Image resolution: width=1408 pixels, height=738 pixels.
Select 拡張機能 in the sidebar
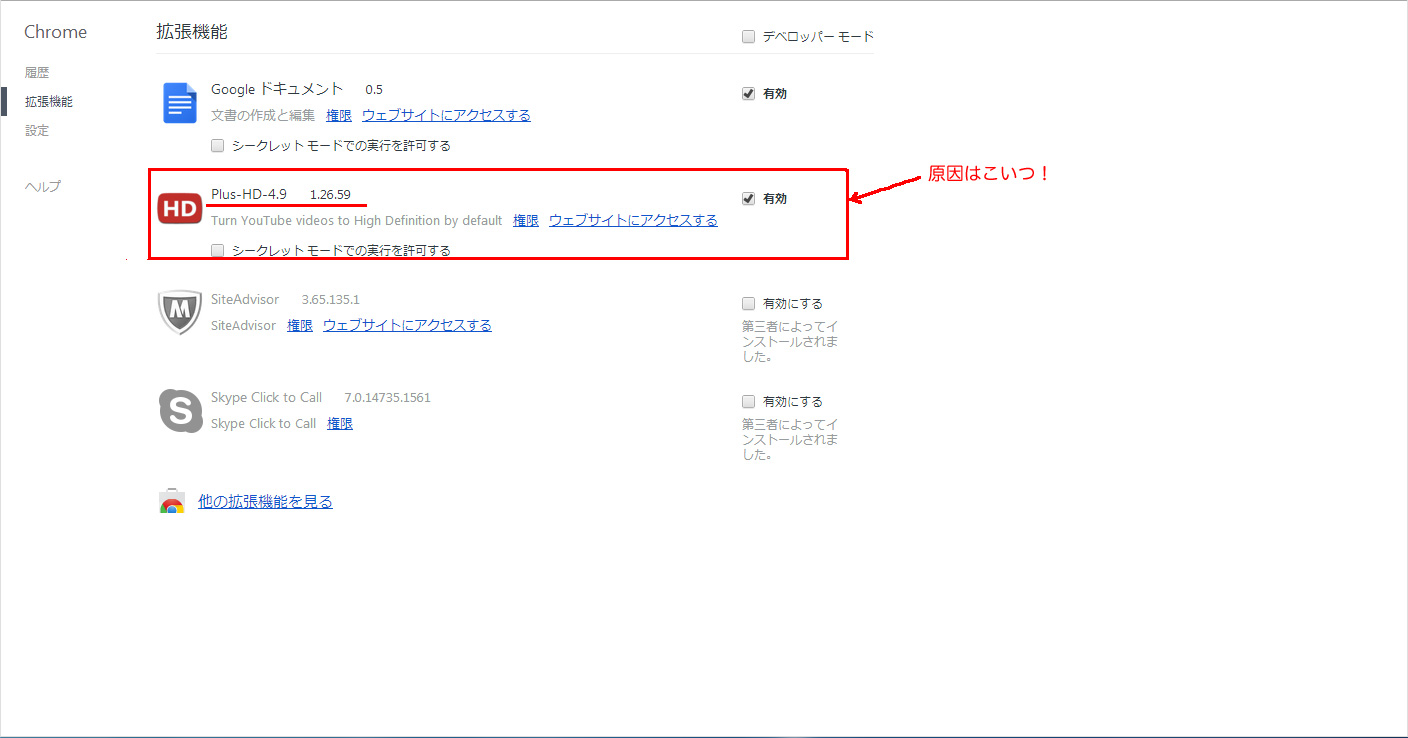[49, 102]
